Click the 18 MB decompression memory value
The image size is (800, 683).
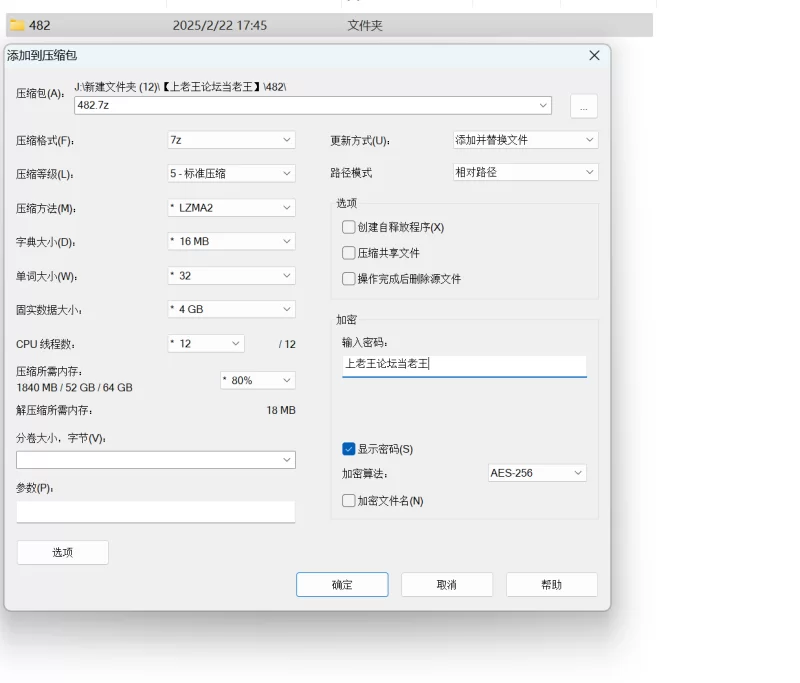tap(281, 410)
